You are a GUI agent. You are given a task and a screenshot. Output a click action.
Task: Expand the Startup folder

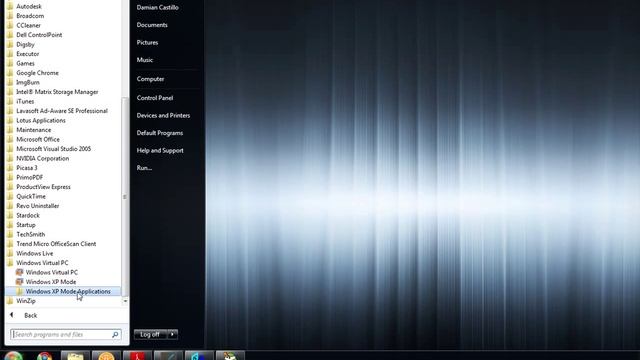(26, 225)
